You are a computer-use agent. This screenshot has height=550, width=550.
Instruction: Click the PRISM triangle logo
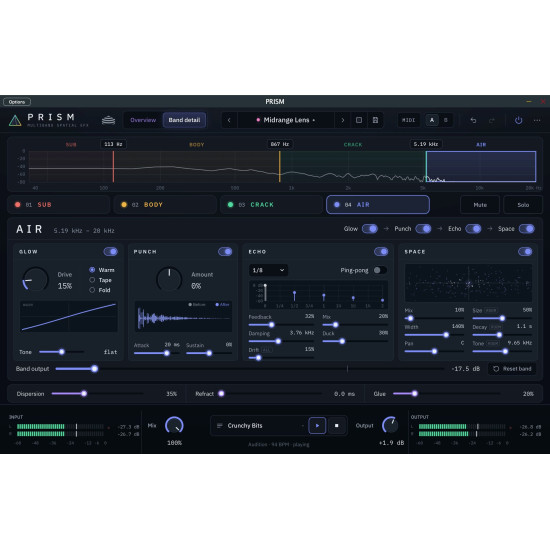pos(15,120)
